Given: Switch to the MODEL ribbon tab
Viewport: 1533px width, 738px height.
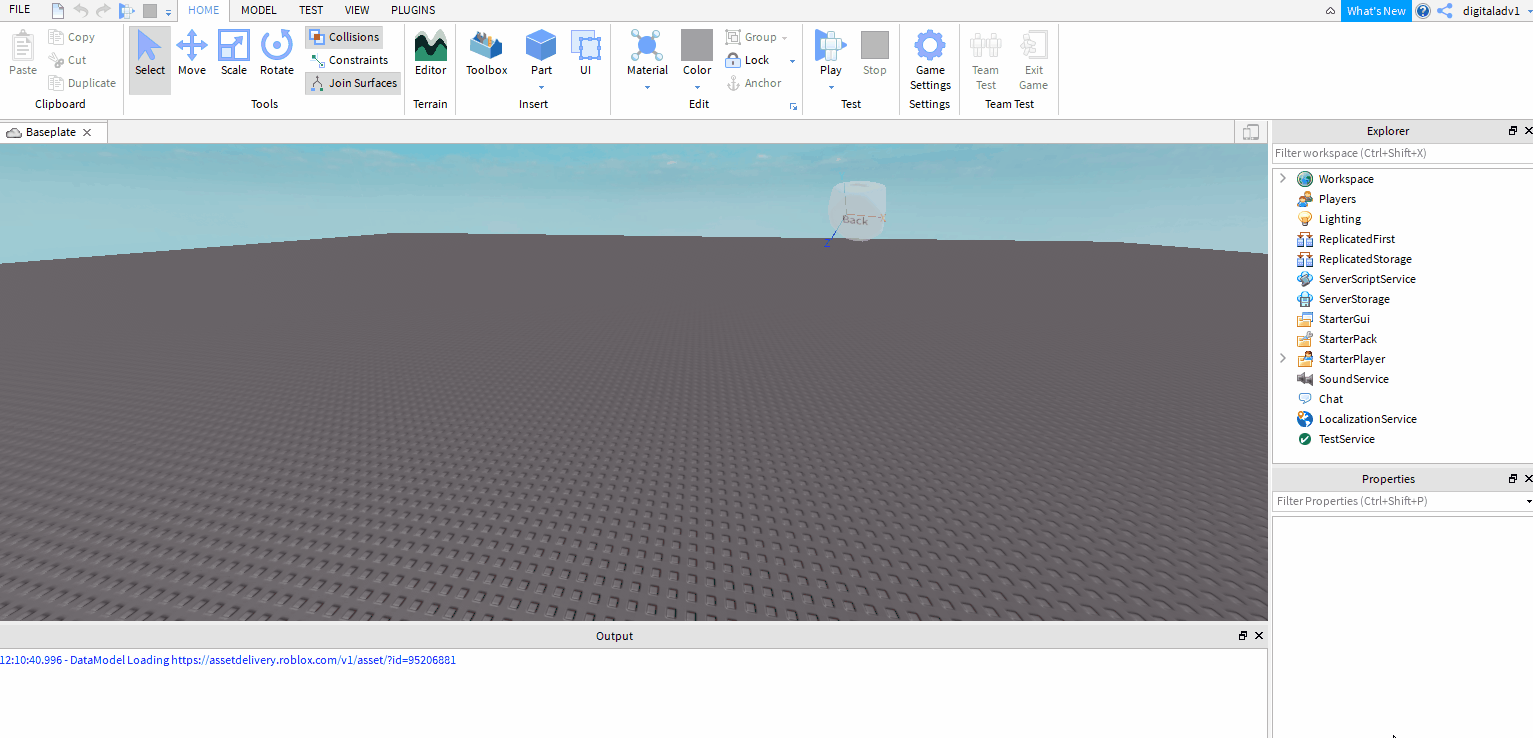Looking at the screenshot, I should tap(259, 10).
